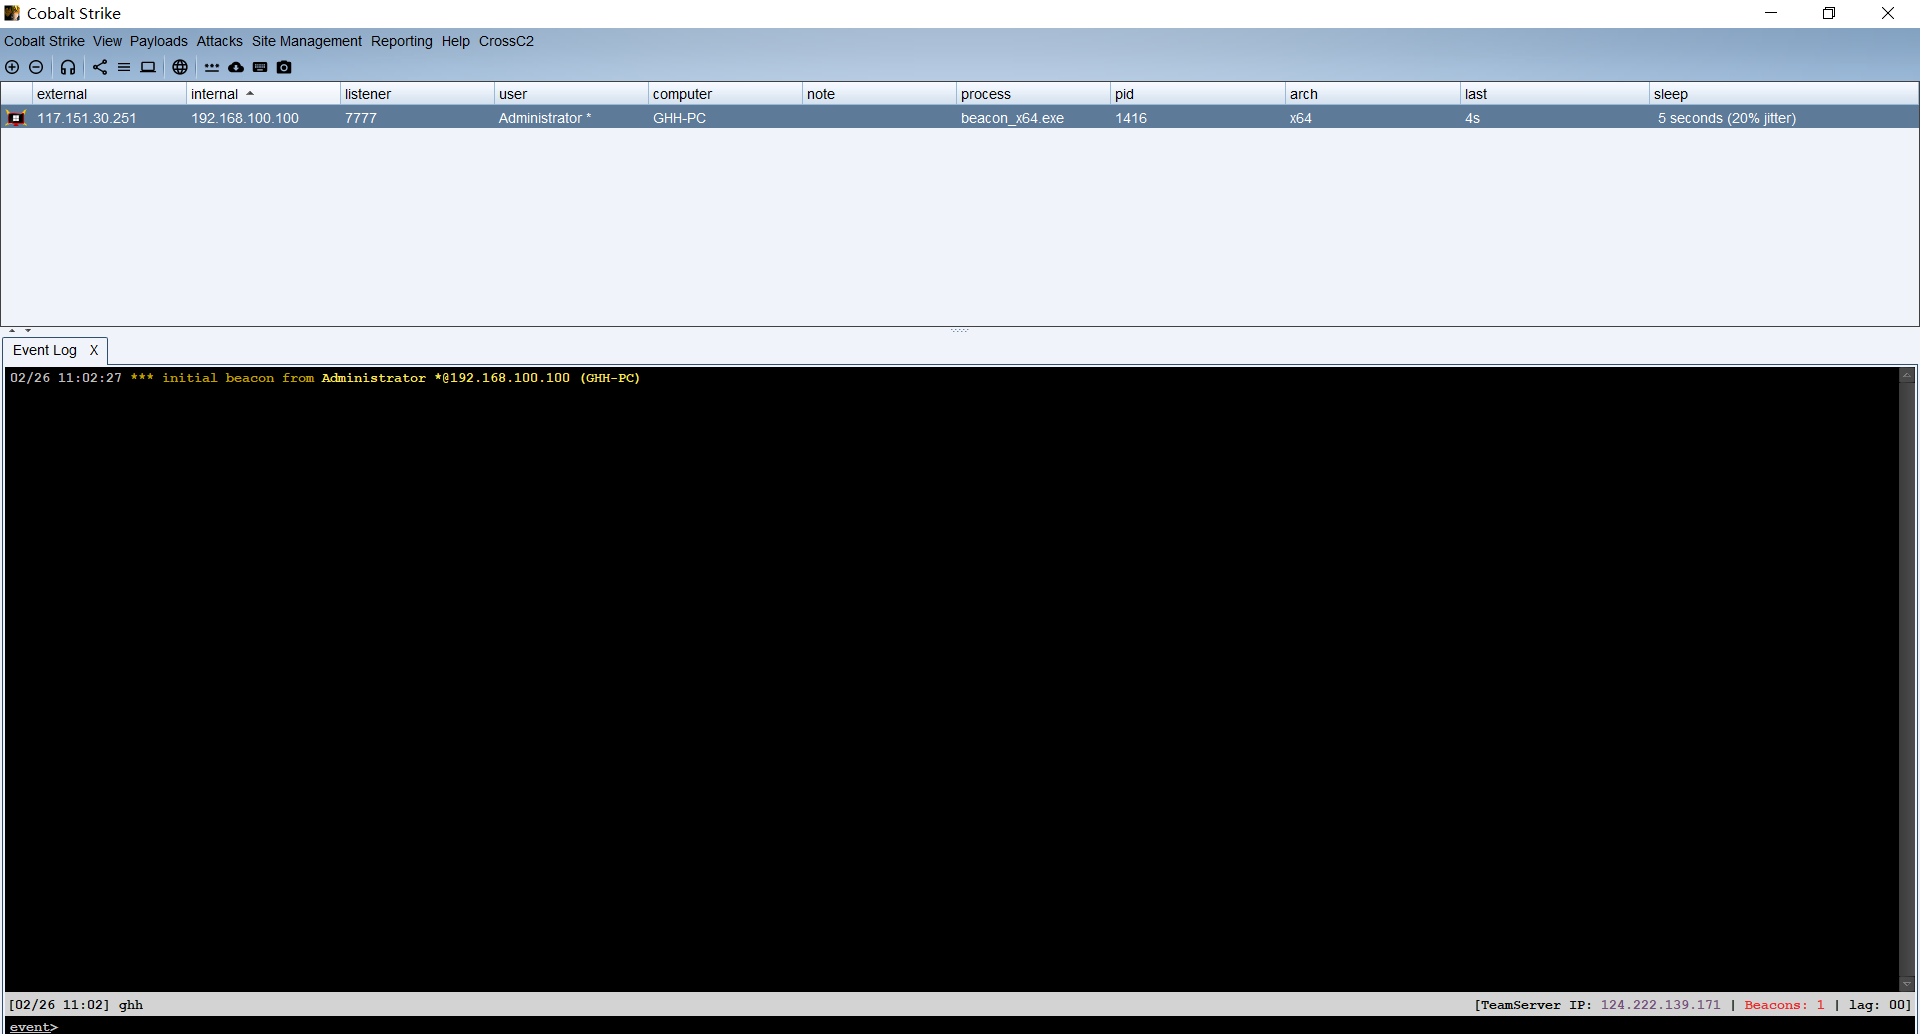
Task: Sort sessions by note column header
Action: (x=879, y=94)
